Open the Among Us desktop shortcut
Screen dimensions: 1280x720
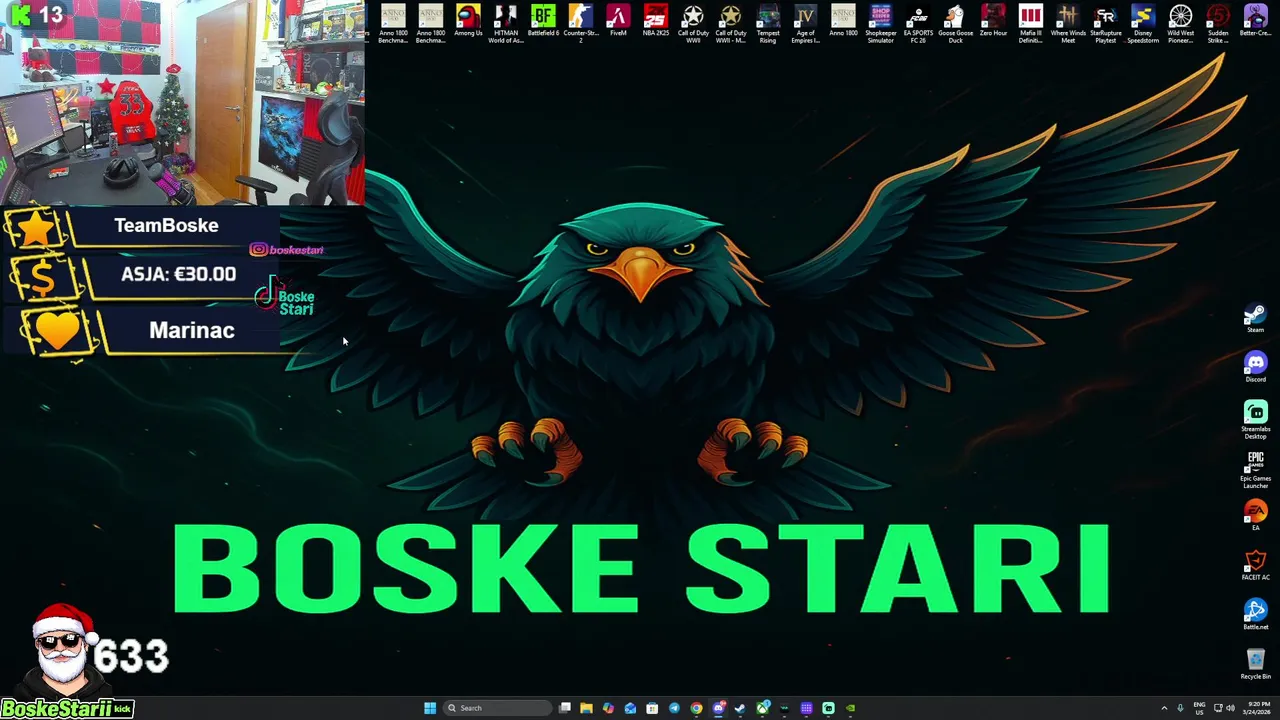[x=468, y=22]
